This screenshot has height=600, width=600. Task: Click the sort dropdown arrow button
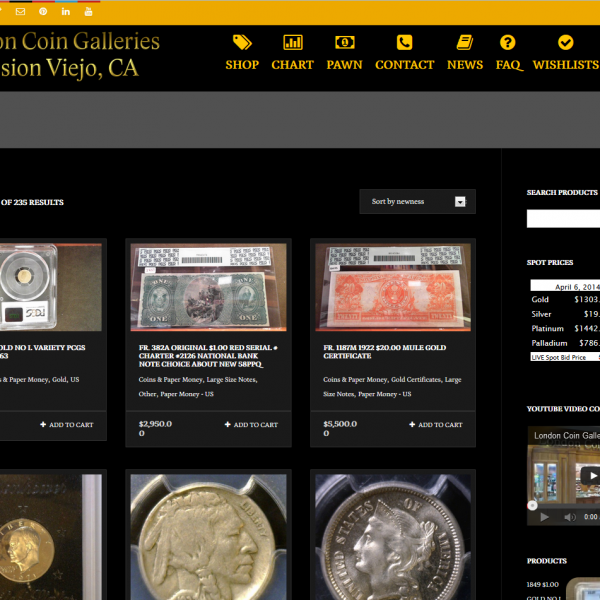click(460, 202)
